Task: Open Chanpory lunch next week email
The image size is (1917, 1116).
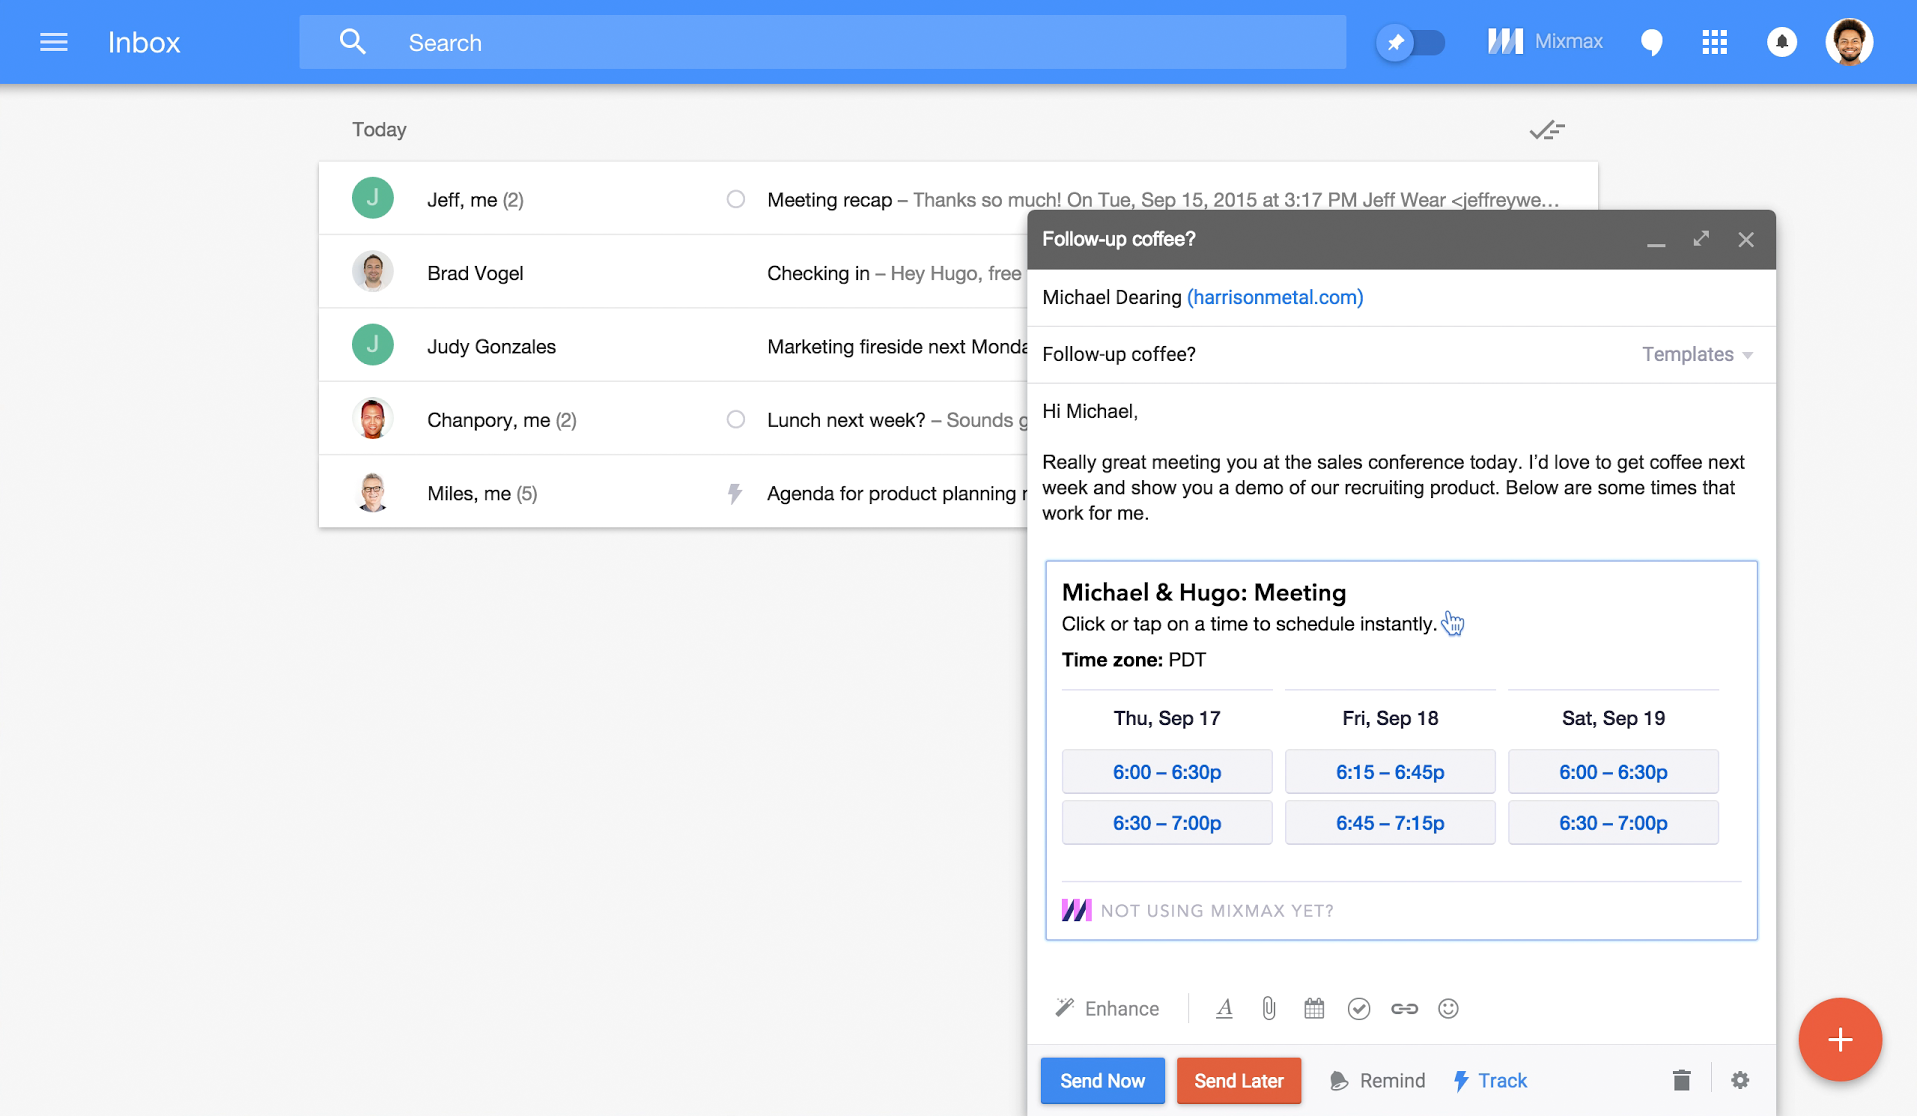Action: (673, 419)
